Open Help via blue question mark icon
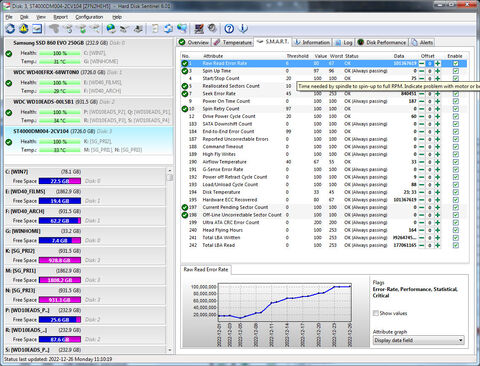 [229, 29]
